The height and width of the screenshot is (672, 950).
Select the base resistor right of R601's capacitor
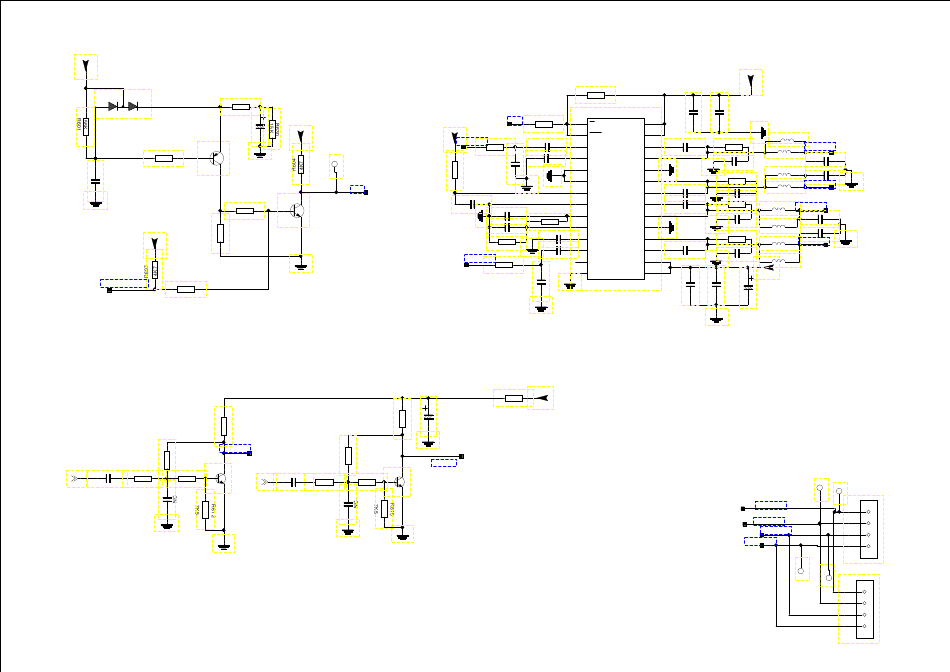point(164,158)
